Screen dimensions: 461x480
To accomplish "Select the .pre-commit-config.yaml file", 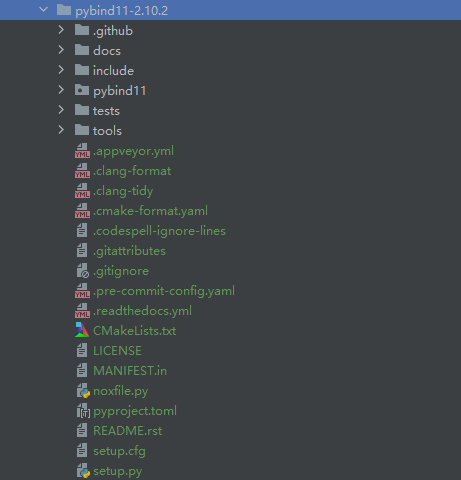I will (x=164, y=291).
